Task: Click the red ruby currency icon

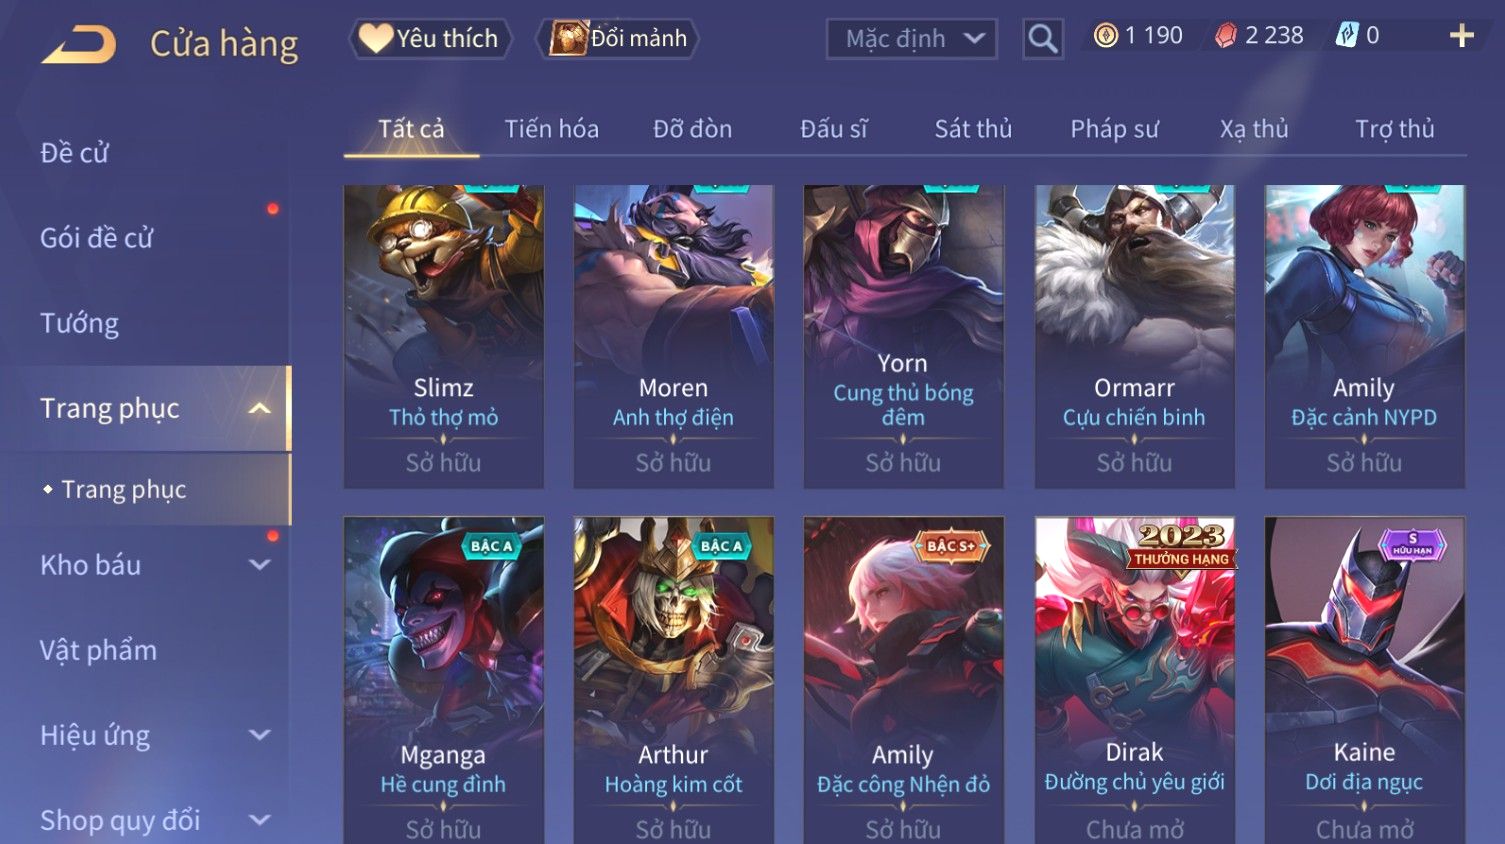Action: [1225, 36]
